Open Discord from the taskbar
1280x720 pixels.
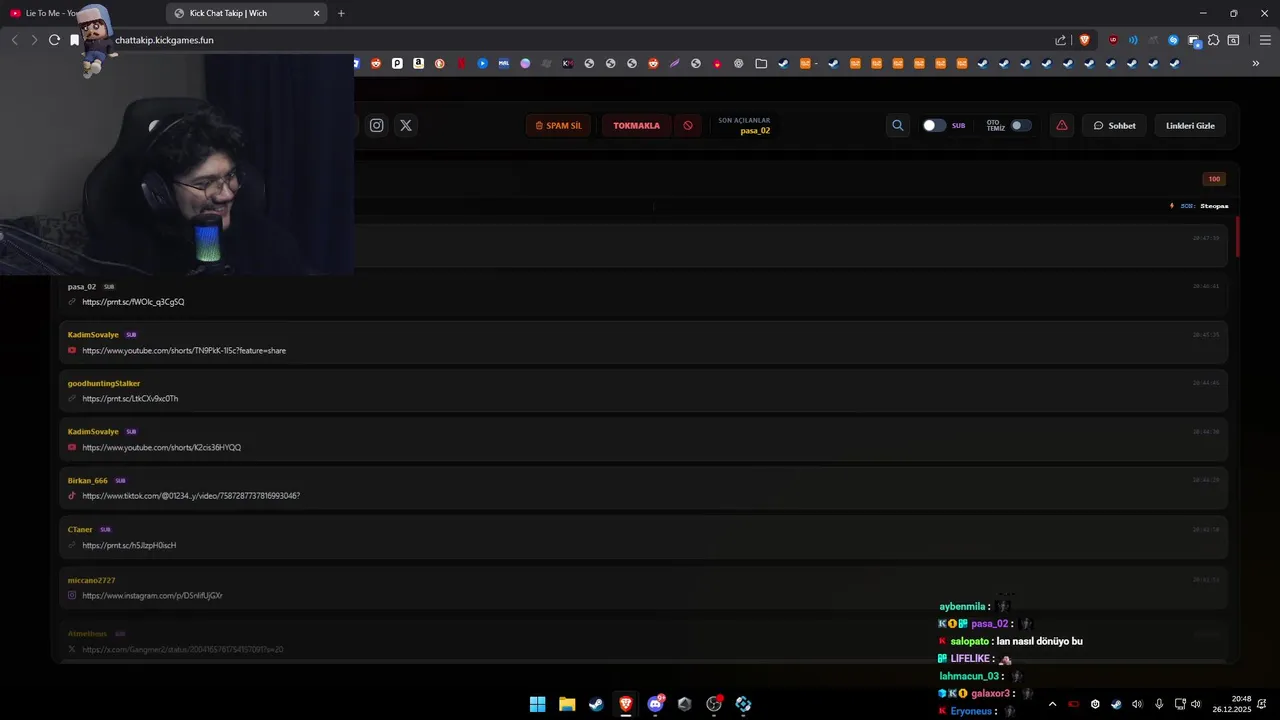[655, 704]
